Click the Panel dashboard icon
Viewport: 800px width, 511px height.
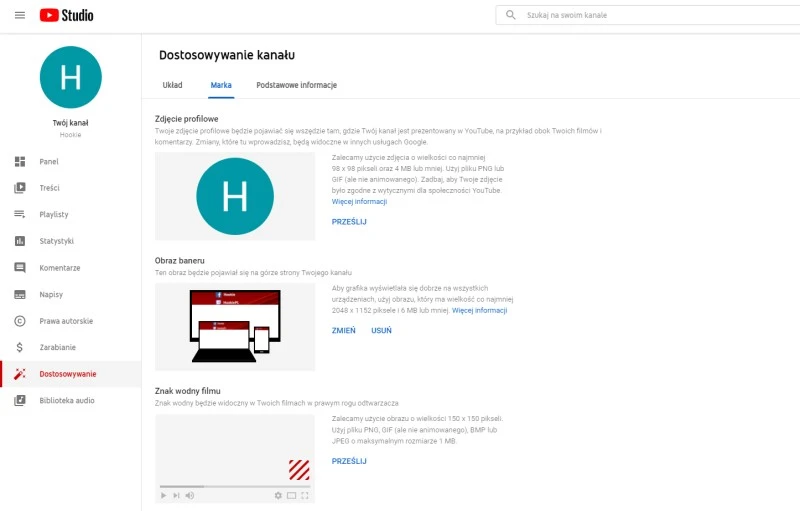coord(20,162)
